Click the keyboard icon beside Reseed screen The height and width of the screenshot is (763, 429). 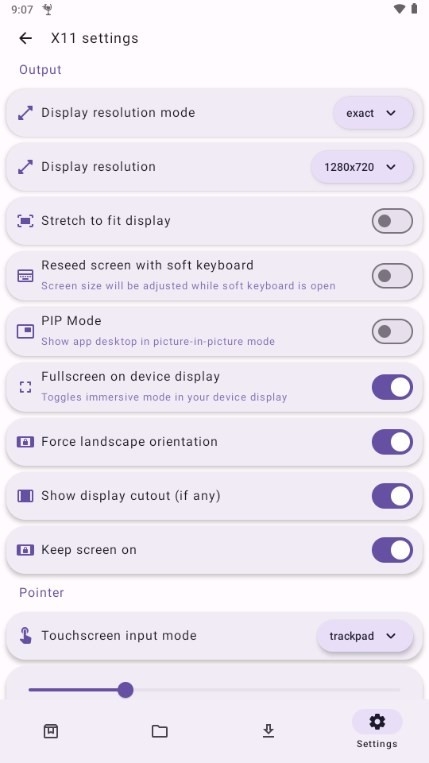(x=25, y=276)
